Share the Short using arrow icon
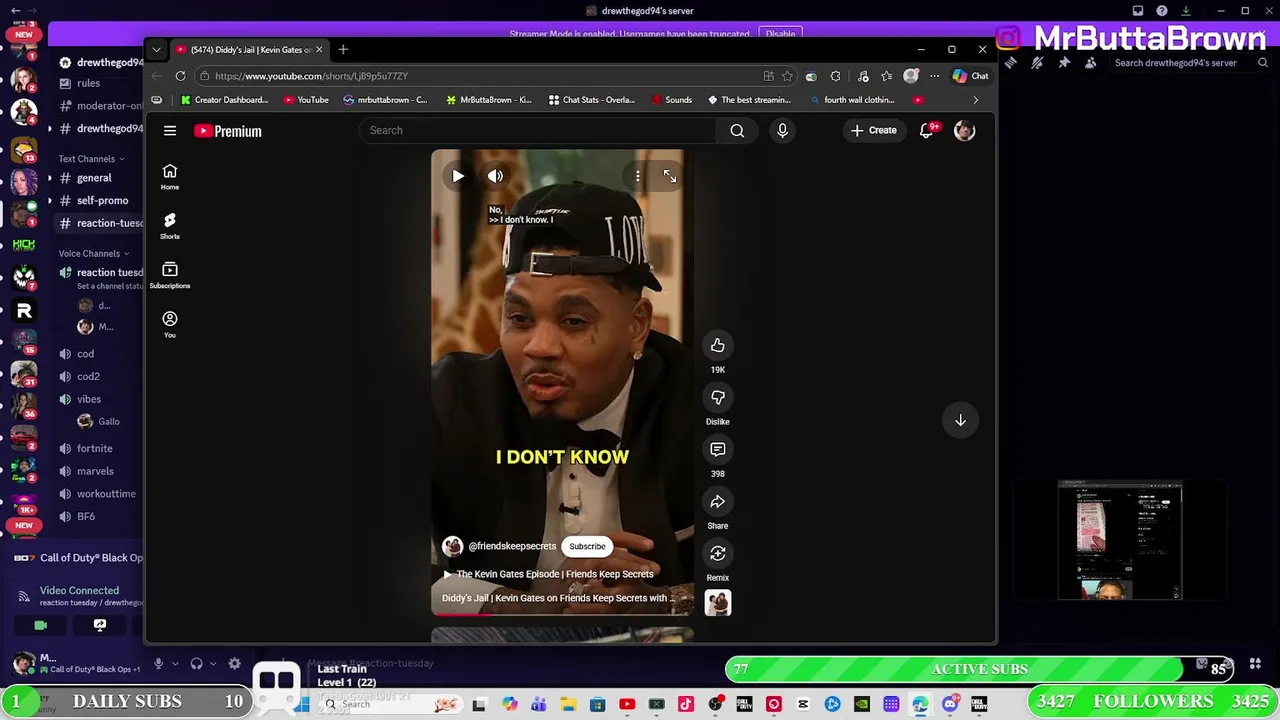 coord(717,502)
